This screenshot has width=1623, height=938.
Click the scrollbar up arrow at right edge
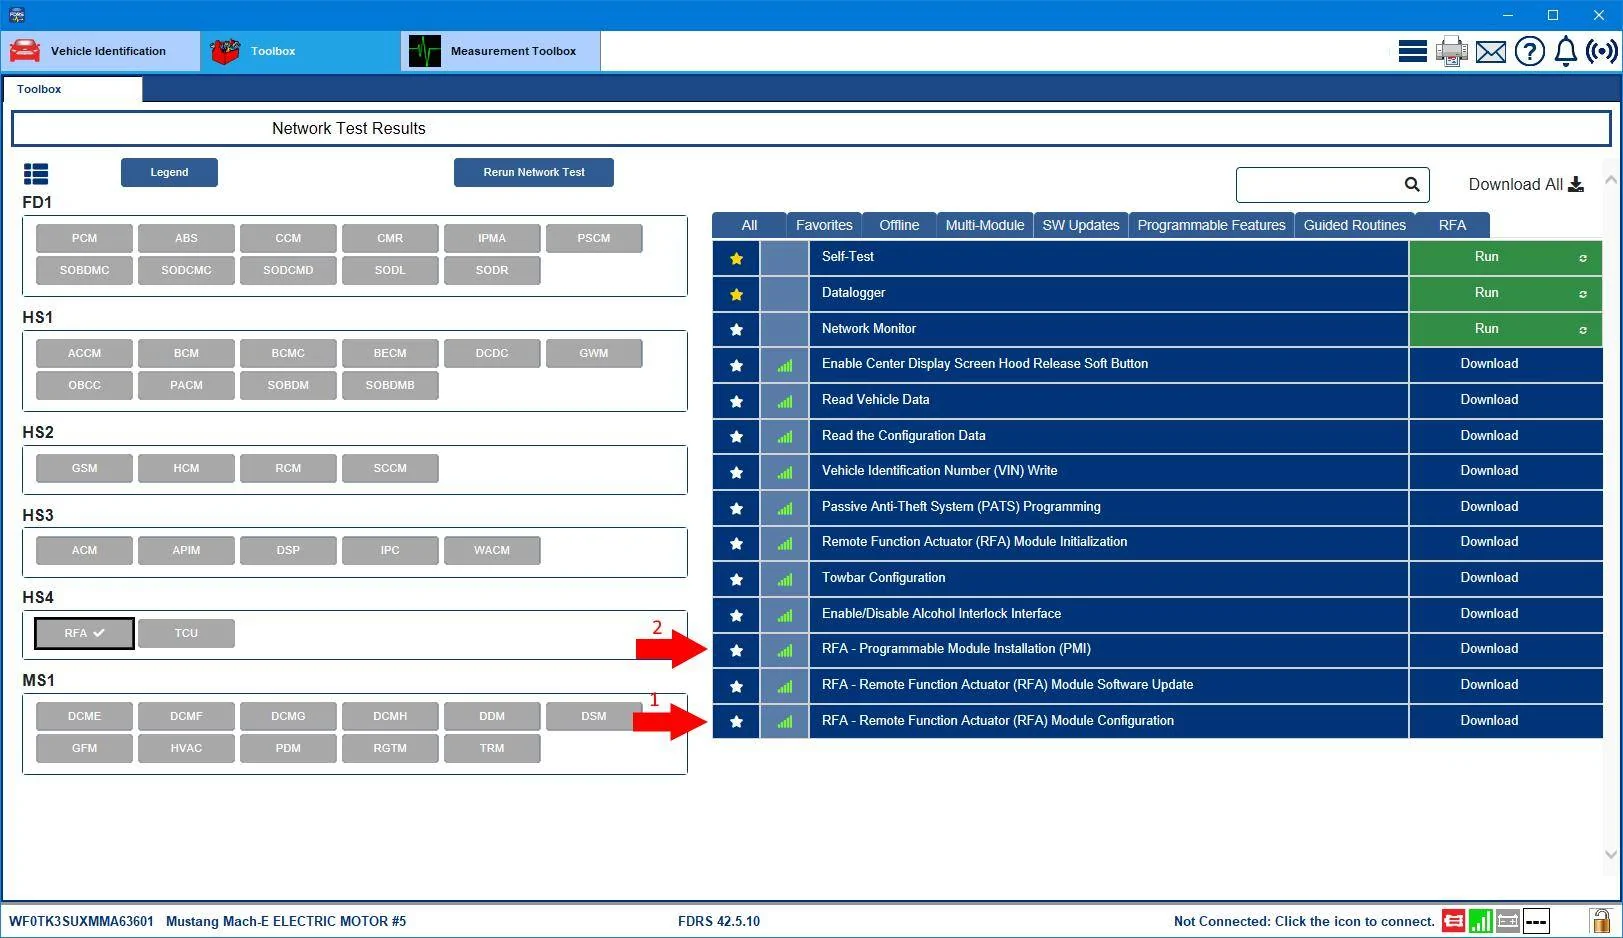click(1610, 180)
